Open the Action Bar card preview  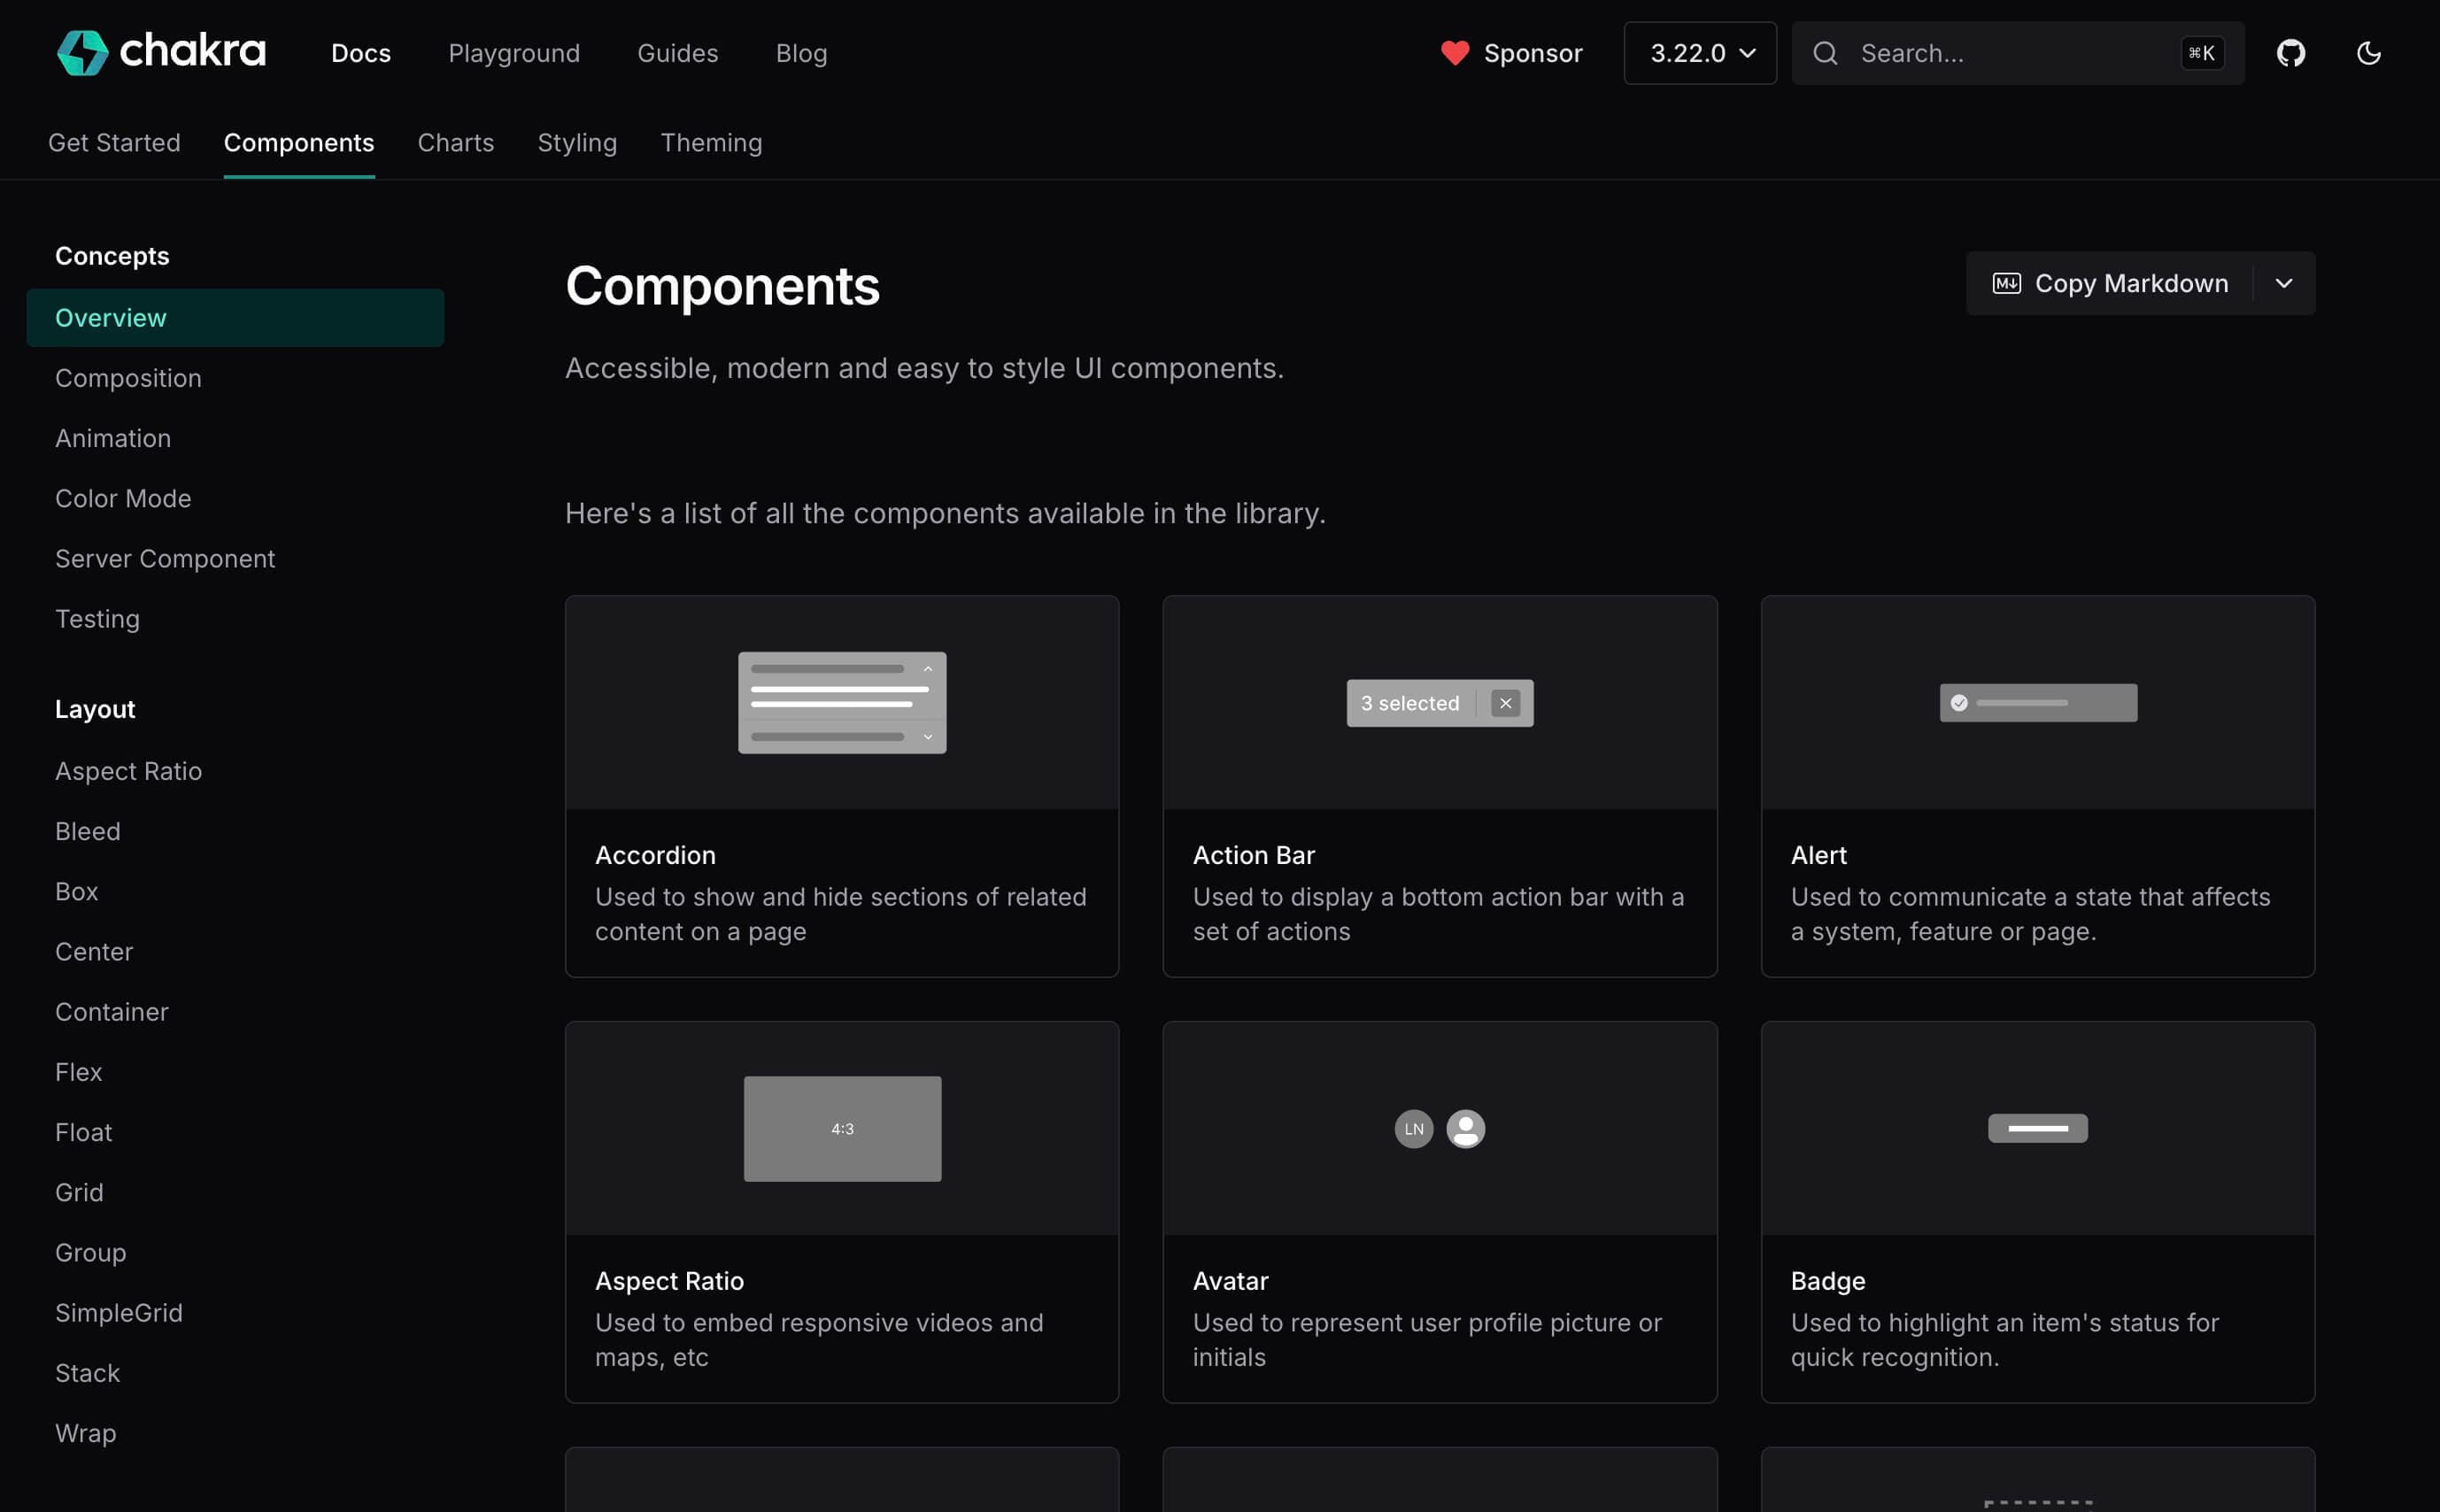(1440, 703)
